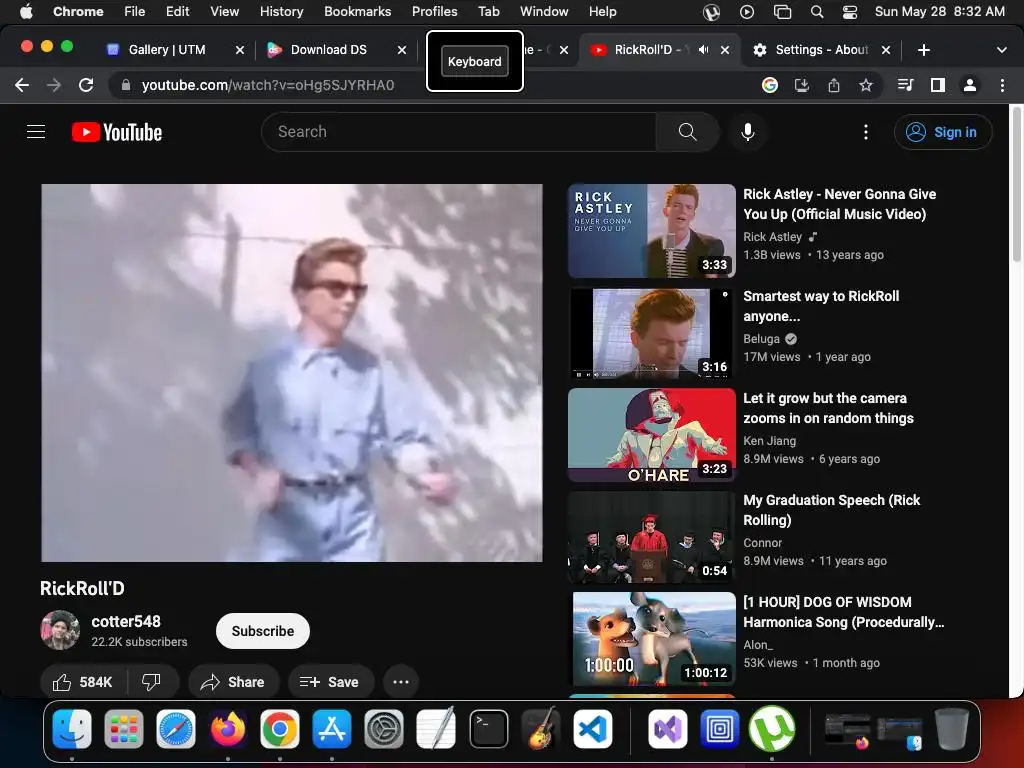Click the Beluga channel name
Screen dimensions: 1024x768
[761, 338]
